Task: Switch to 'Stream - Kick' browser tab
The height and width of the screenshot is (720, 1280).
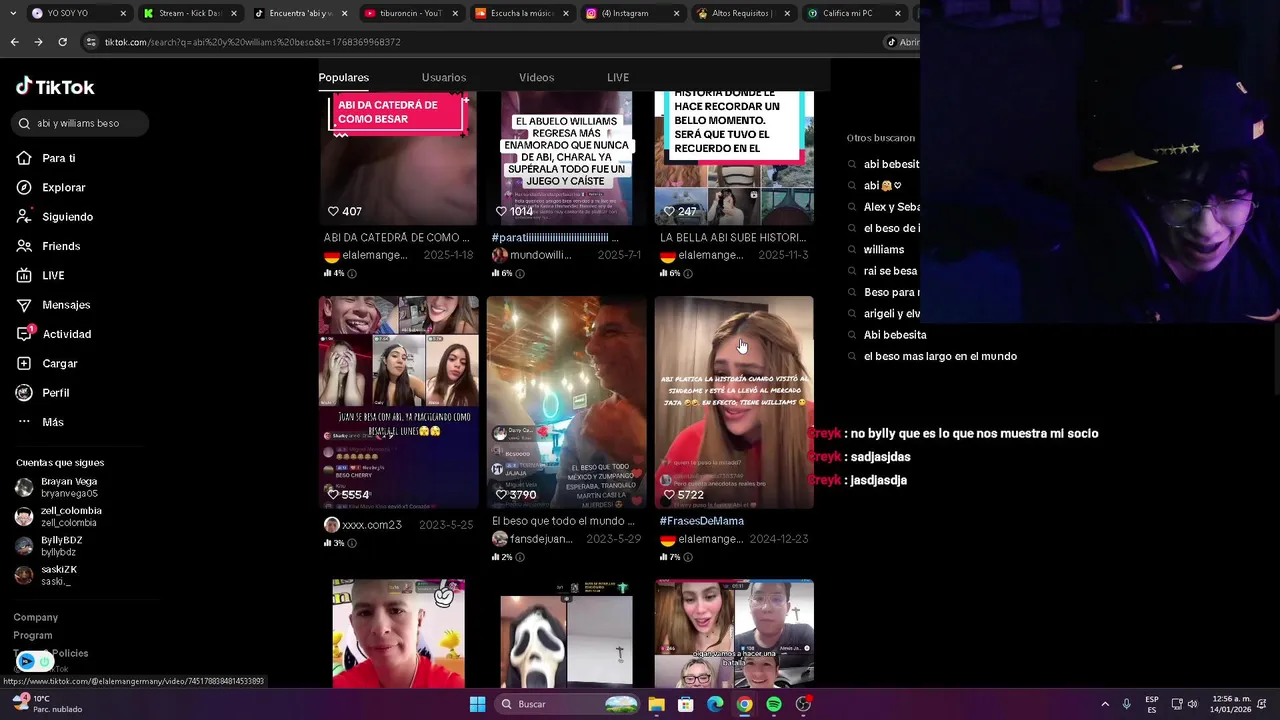Action: 190,13
